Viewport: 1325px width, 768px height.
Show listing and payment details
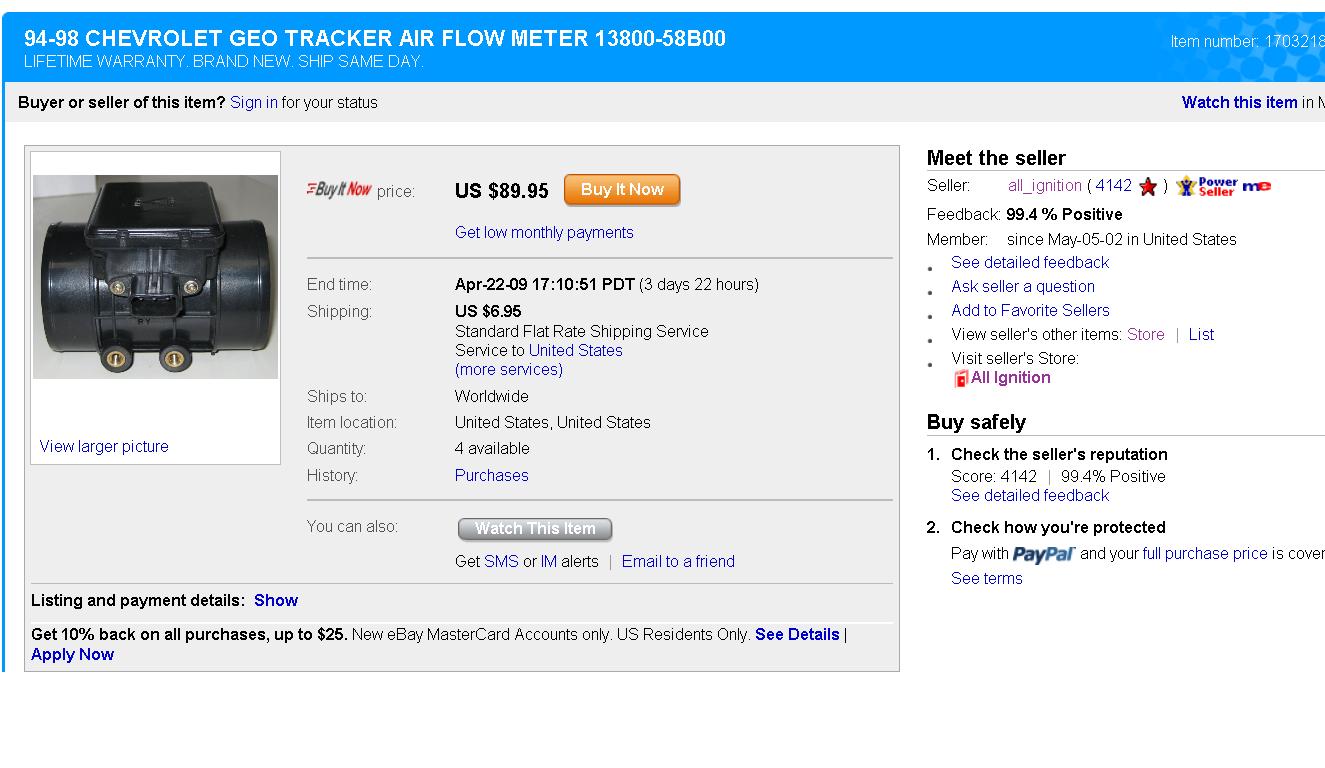(276, 600)
